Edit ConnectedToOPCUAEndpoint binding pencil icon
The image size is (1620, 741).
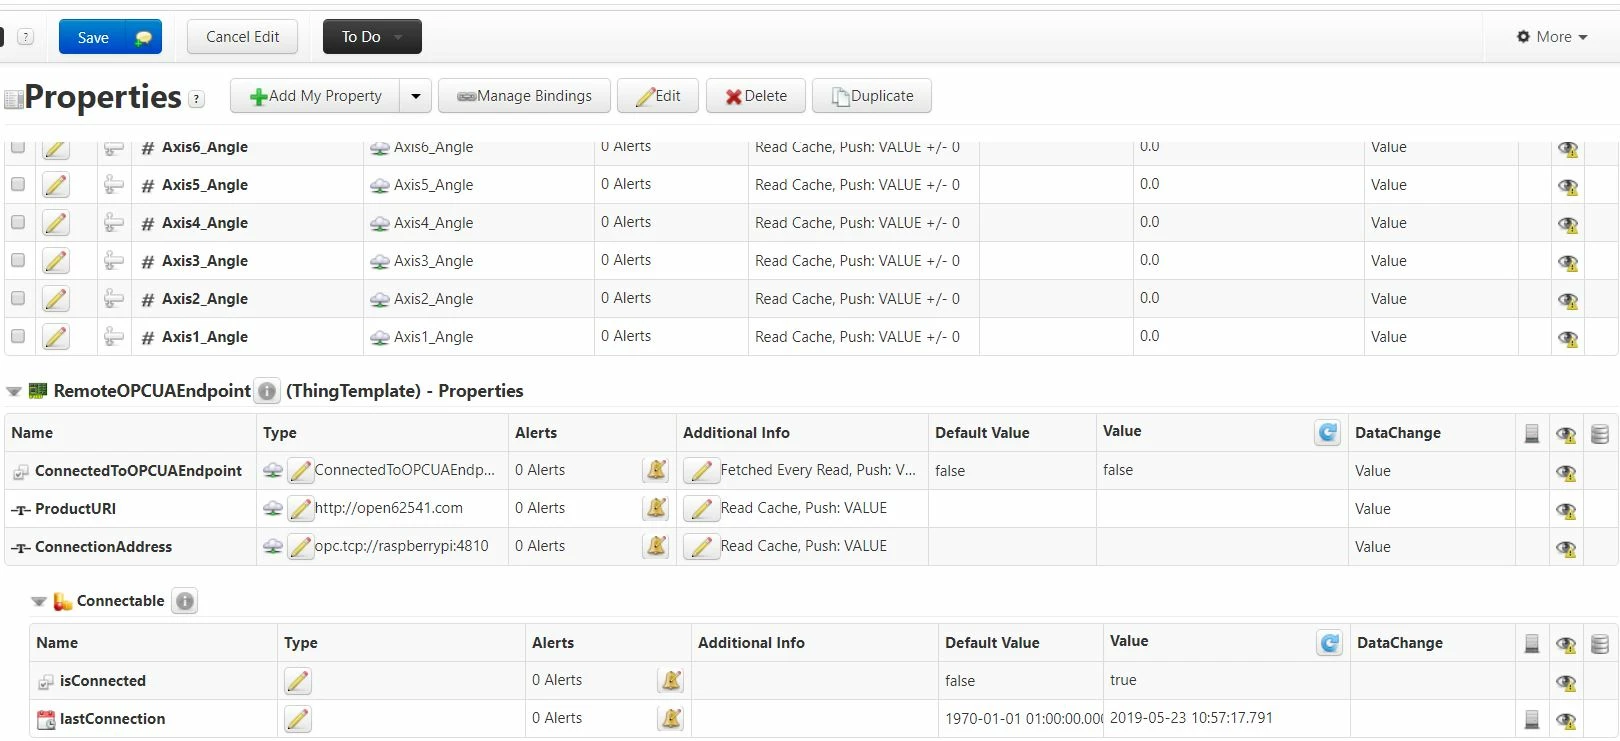[300, 470]
